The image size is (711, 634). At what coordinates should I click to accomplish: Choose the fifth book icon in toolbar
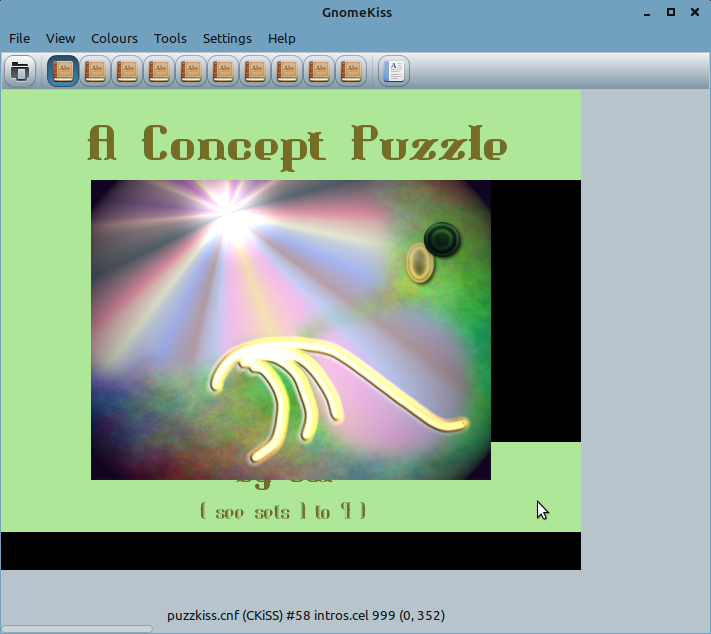point(191,71)
